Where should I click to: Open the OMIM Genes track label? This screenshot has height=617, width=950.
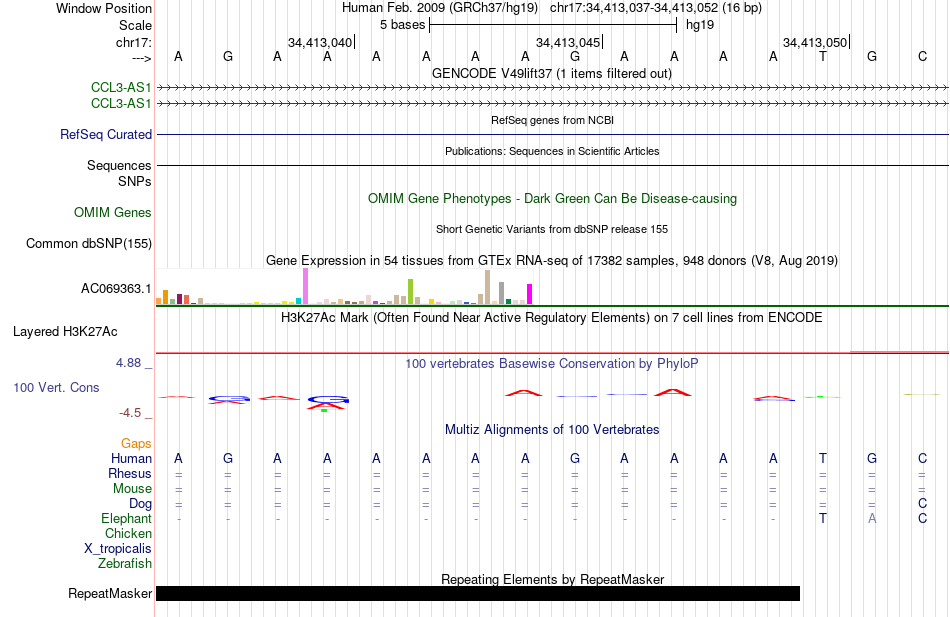click(113, 213)
